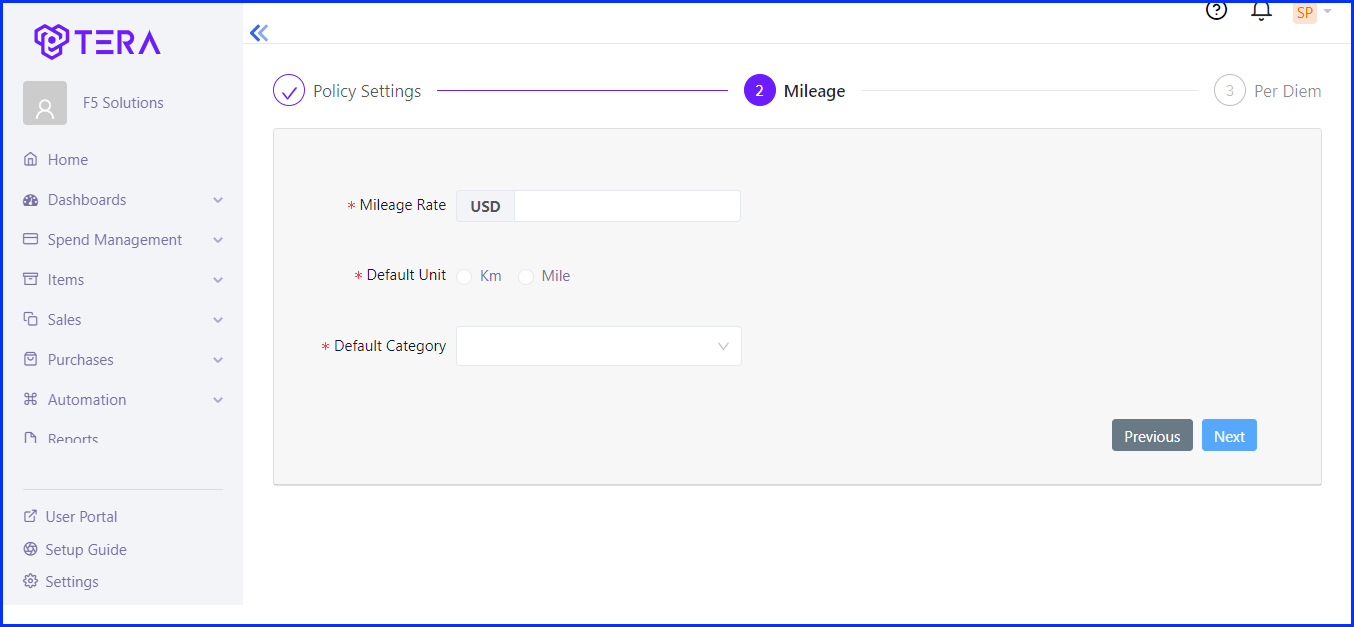This screenshot has height=627, width=1354.
Task: Click the step 3 Per Diem circle
Action: pyautogui.click(x=1230, y=91)
